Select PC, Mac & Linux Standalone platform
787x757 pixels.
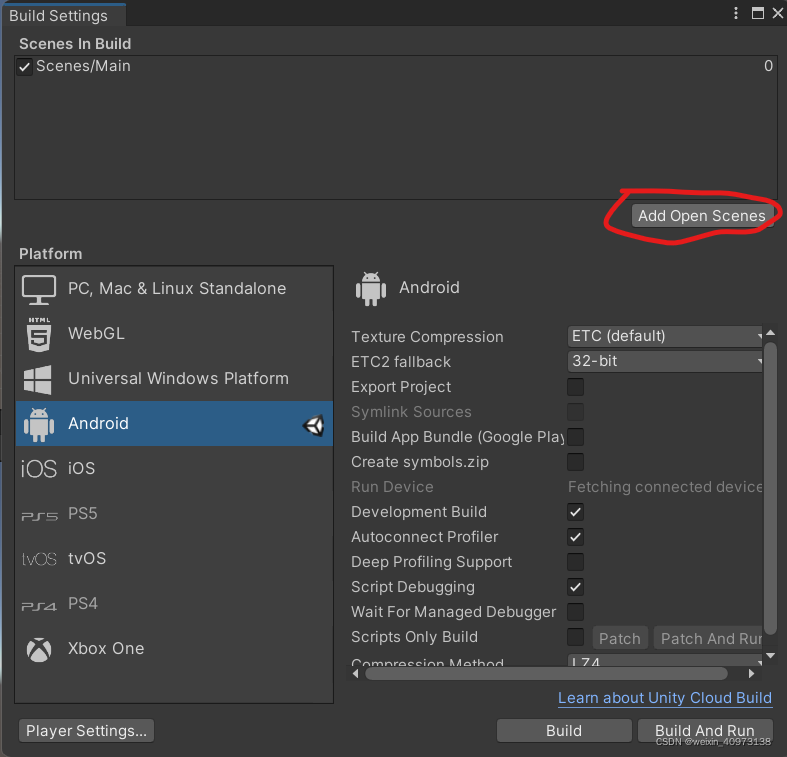[x=174, y=289]
